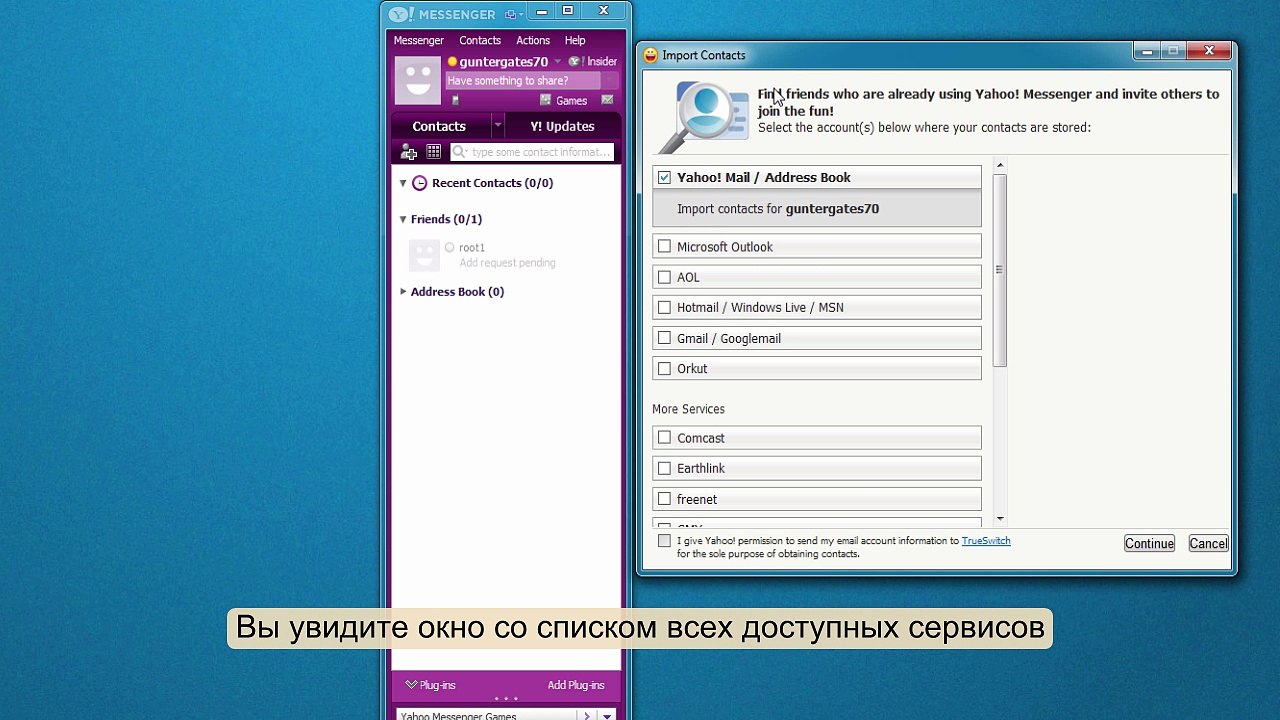The image size is (1280, 720).
Task: Open the Messenger menu
Action: click(x=418, y=41)
